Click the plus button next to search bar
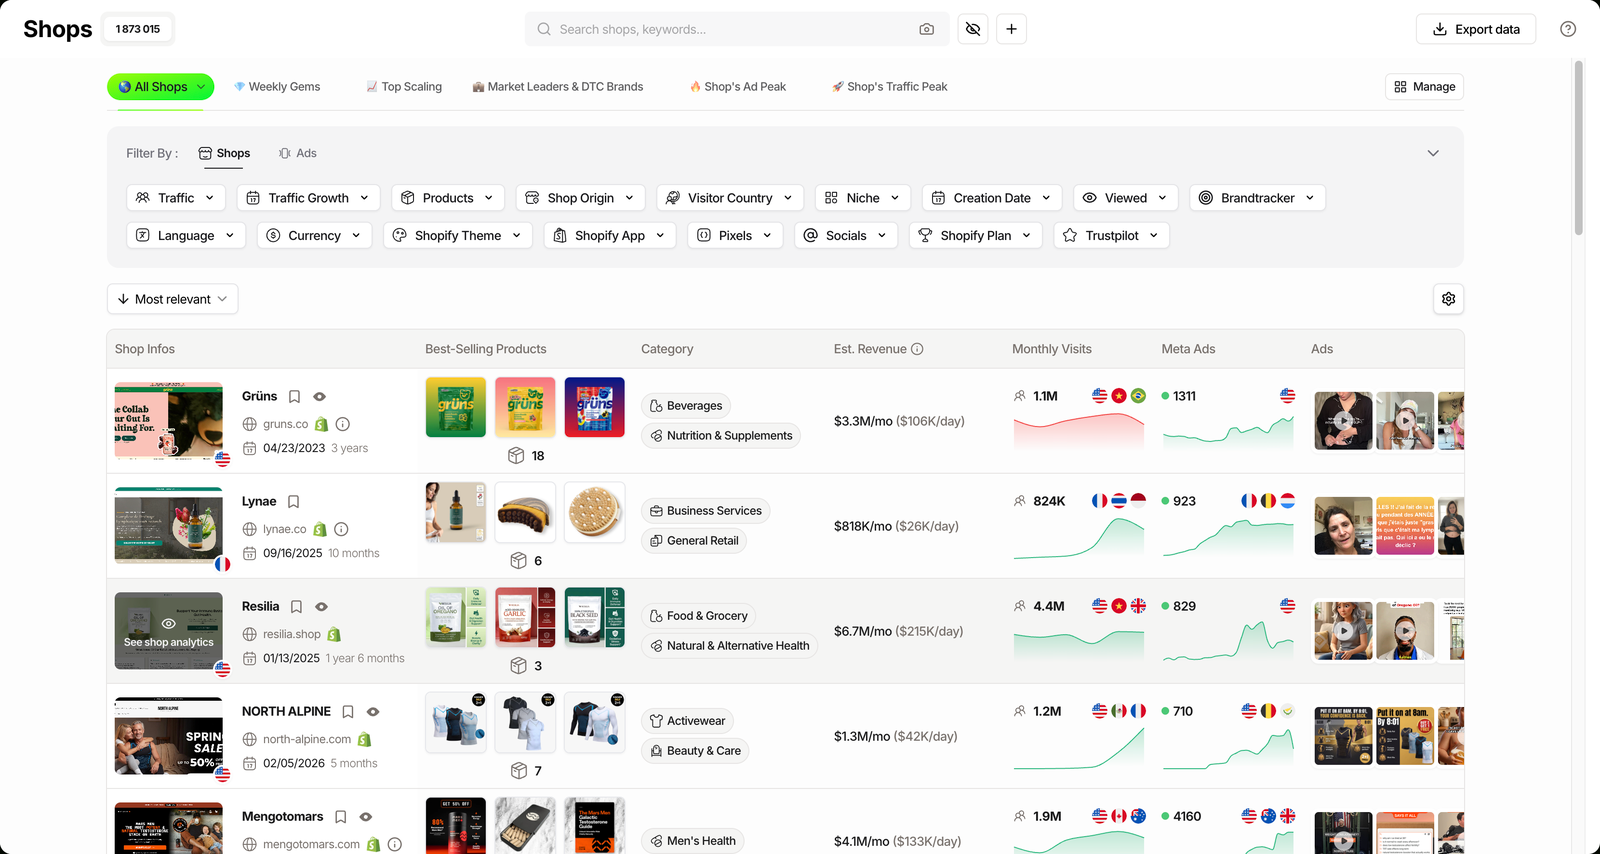1600x854 pixels. click(x=1011, y=29)
